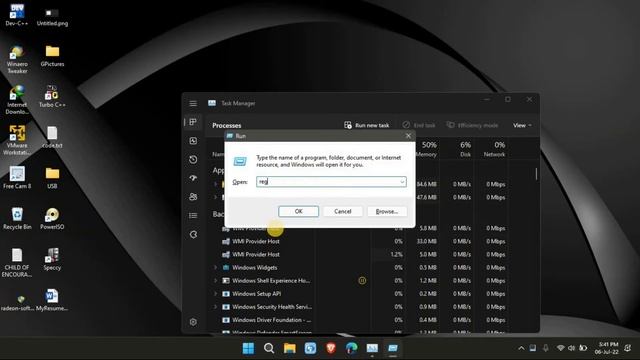Open File Explorer from the taskbar
This screenshot has height=360, width=640.
point(289,348)
